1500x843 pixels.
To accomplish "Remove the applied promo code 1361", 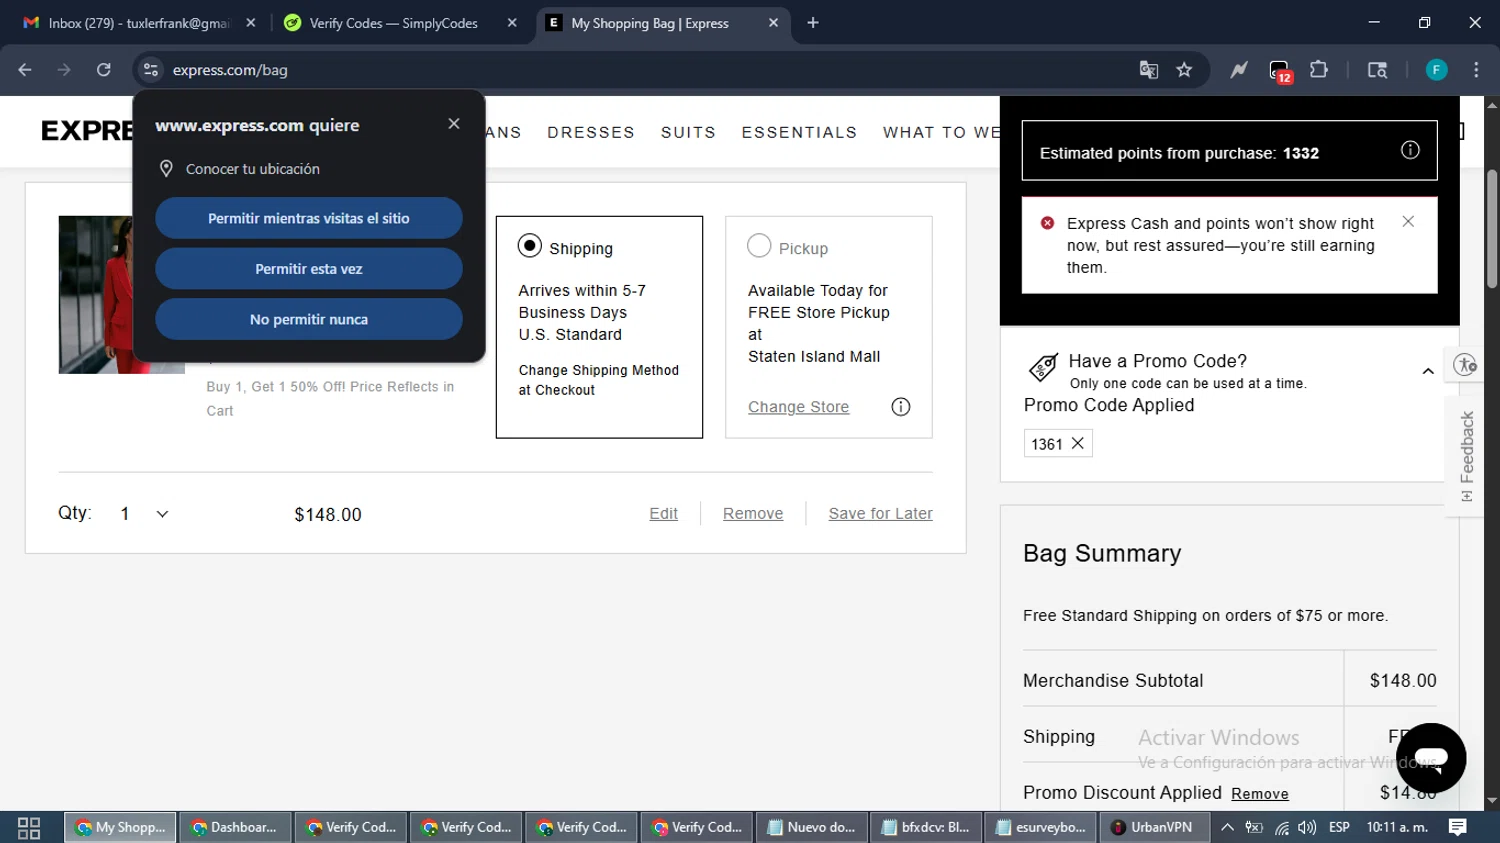I will tap(1078, 444).
